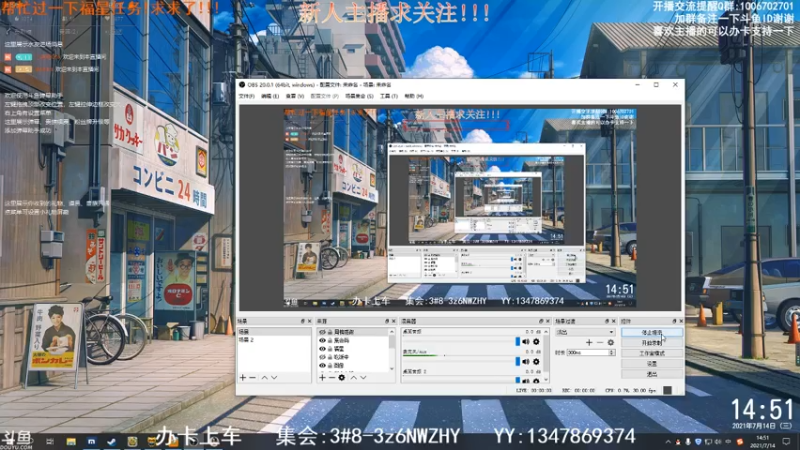Float the 场景 dock panel
The image size is (800, 450).
(x=303, y=321)
